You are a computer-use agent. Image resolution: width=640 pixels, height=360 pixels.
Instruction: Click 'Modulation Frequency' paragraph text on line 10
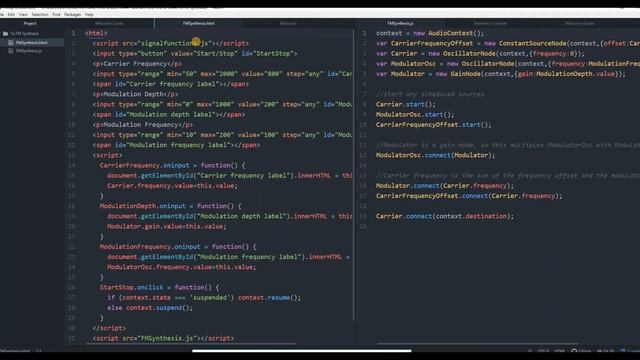141,124
